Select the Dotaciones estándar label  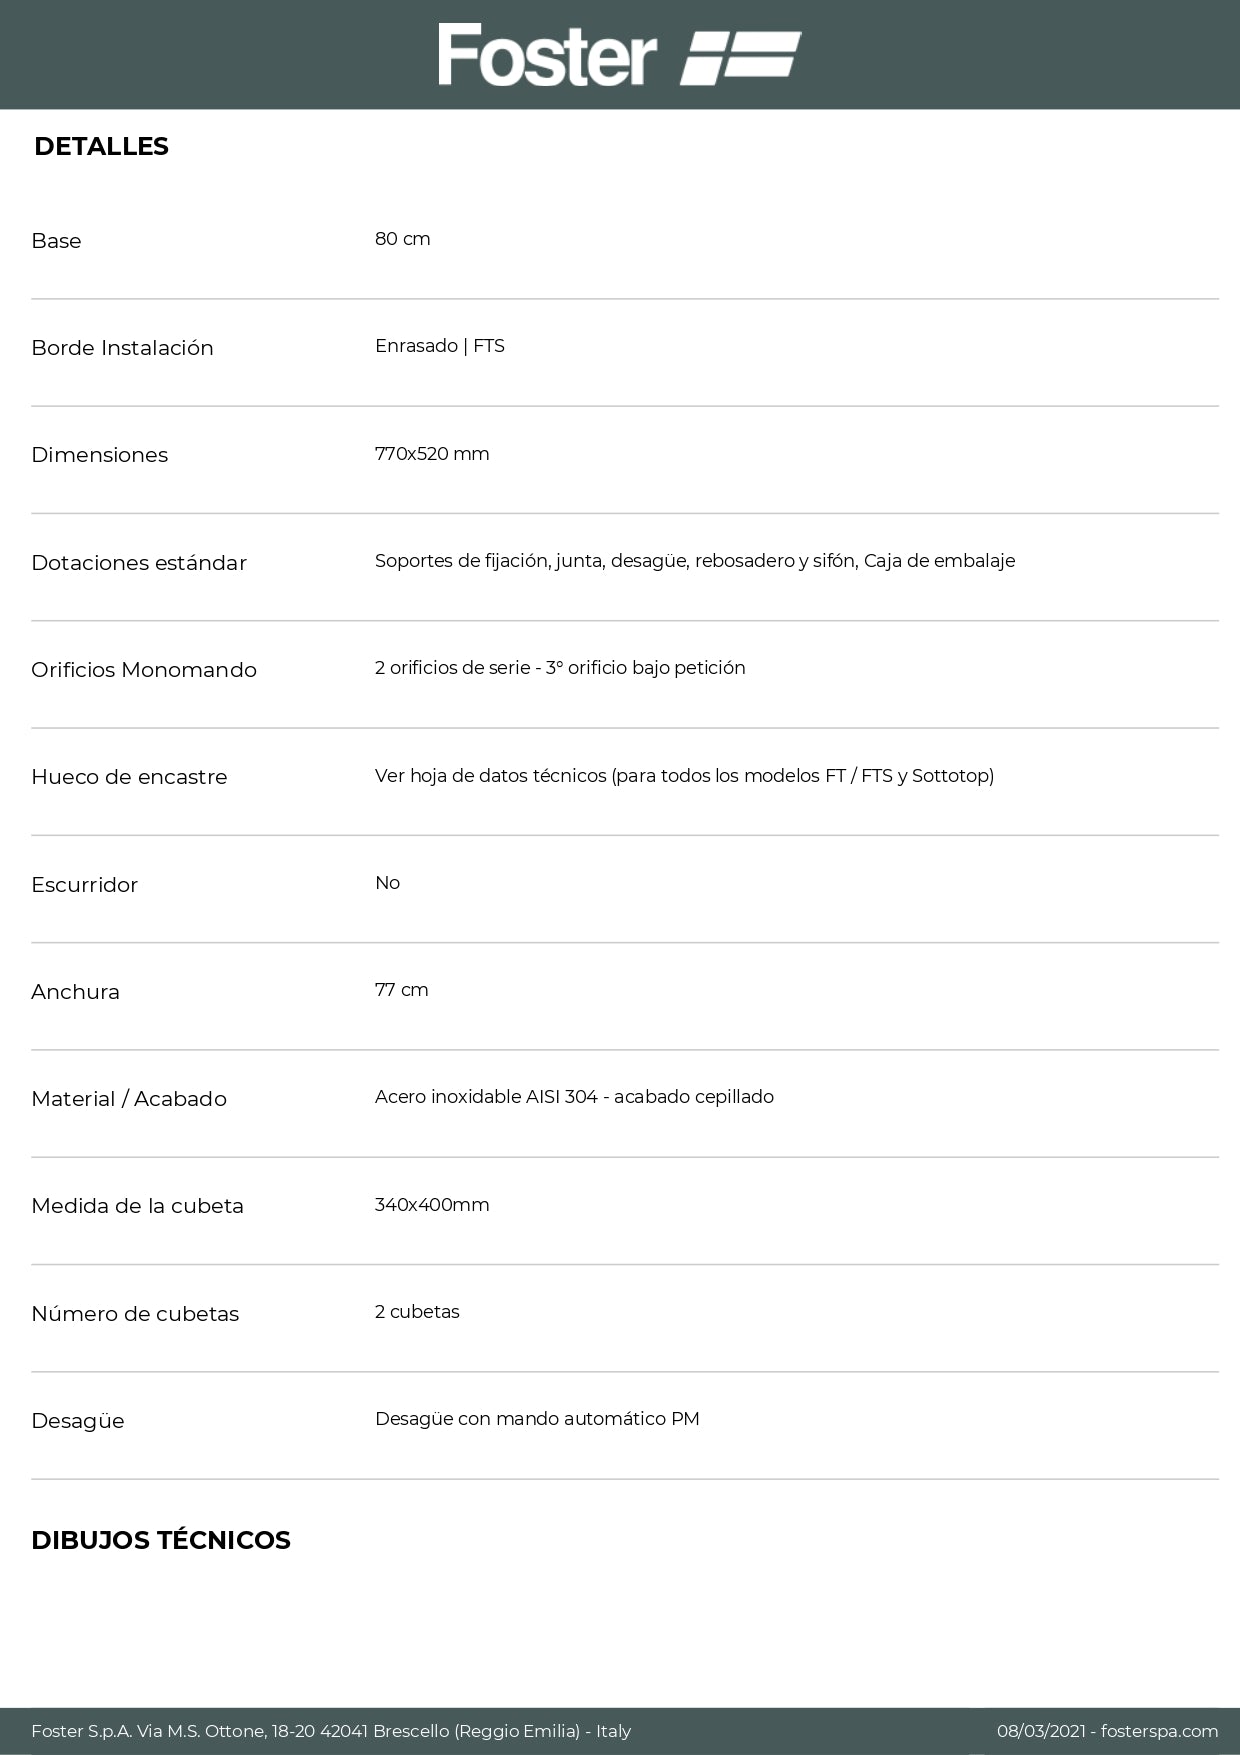(x=138, y=563)
